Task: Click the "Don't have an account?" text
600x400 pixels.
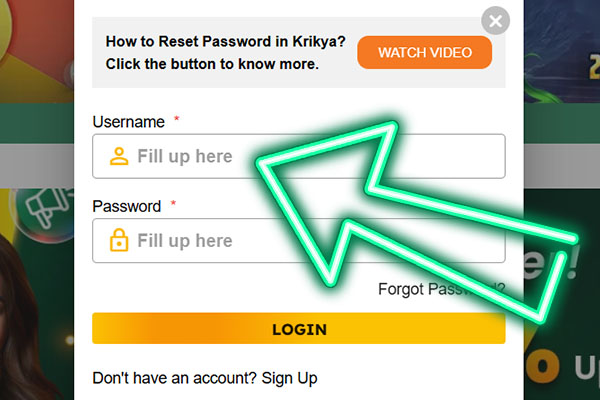Action: pos(174,378)
